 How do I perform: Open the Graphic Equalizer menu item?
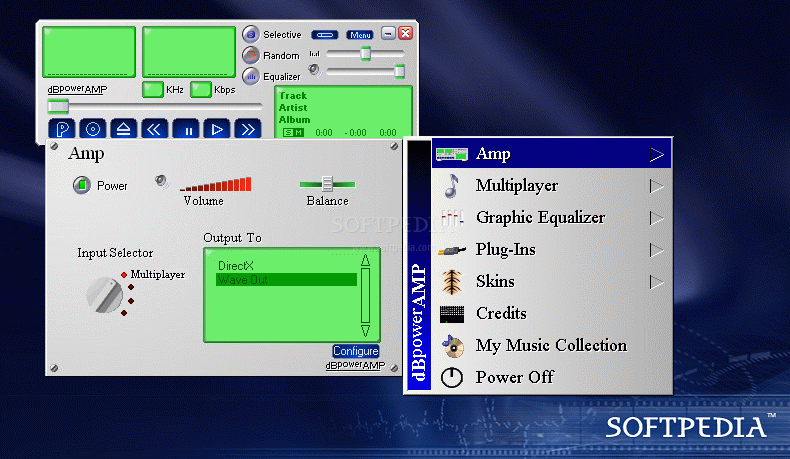[552, 218]
